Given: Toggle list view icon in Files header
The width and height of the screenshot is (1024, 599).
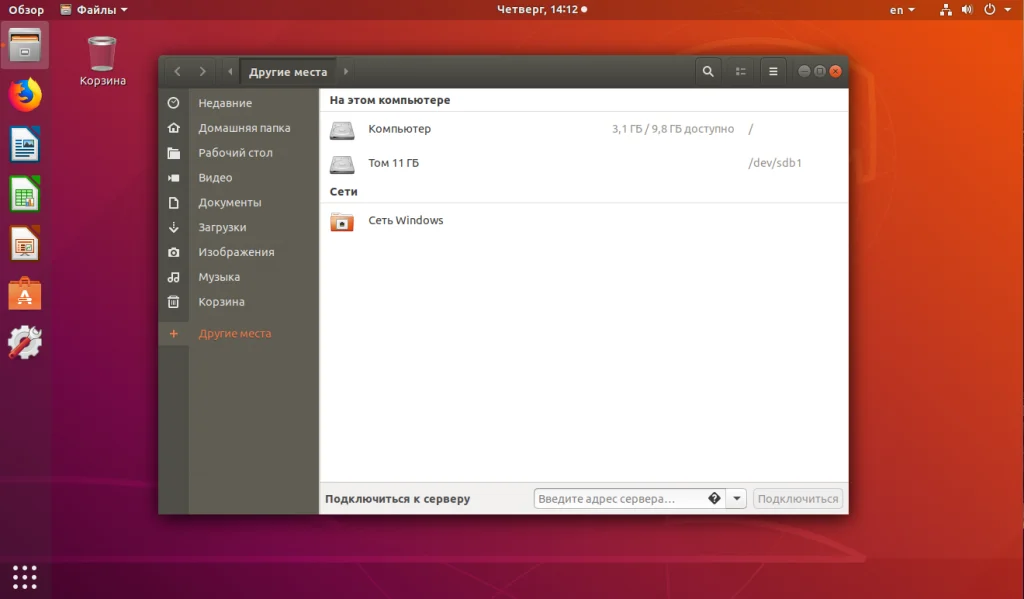Looking at the screenshot, I should pyautogui.click(x=741, y=72).
